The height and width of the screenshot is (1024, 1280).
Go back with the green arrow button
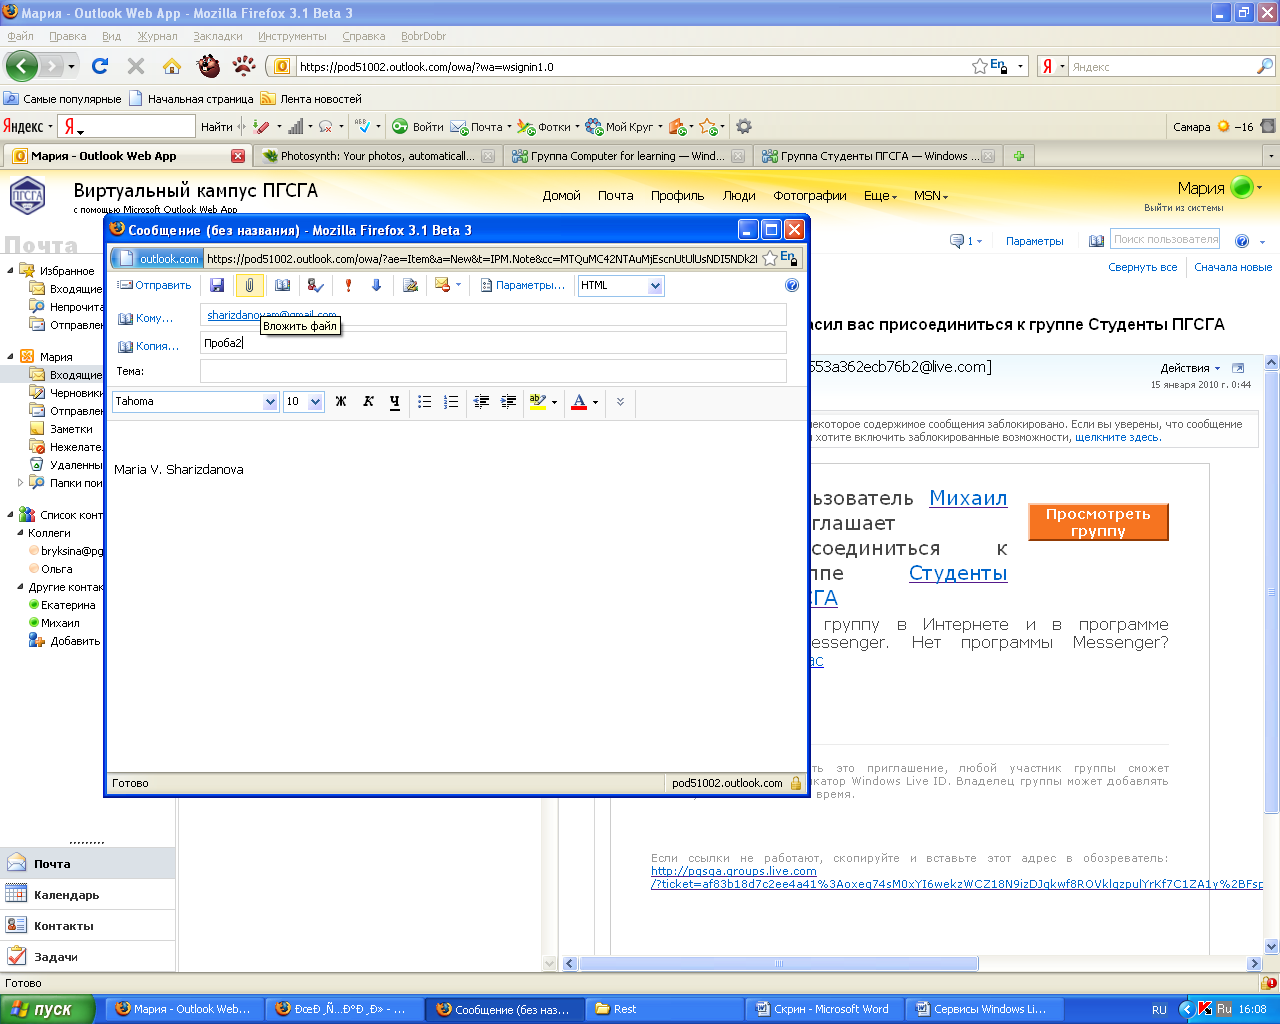coord(22,67)
